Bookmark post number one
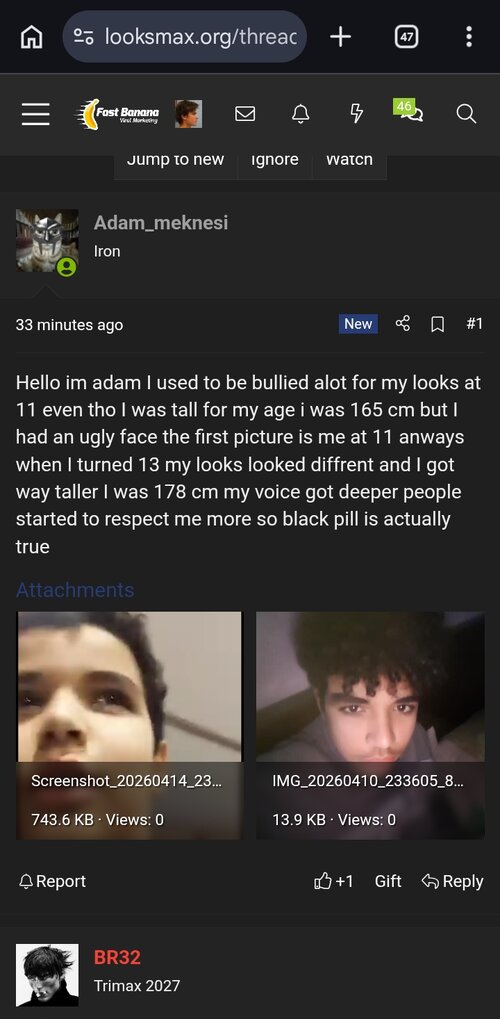This screenshot has height=1019, width=500. 438,324
